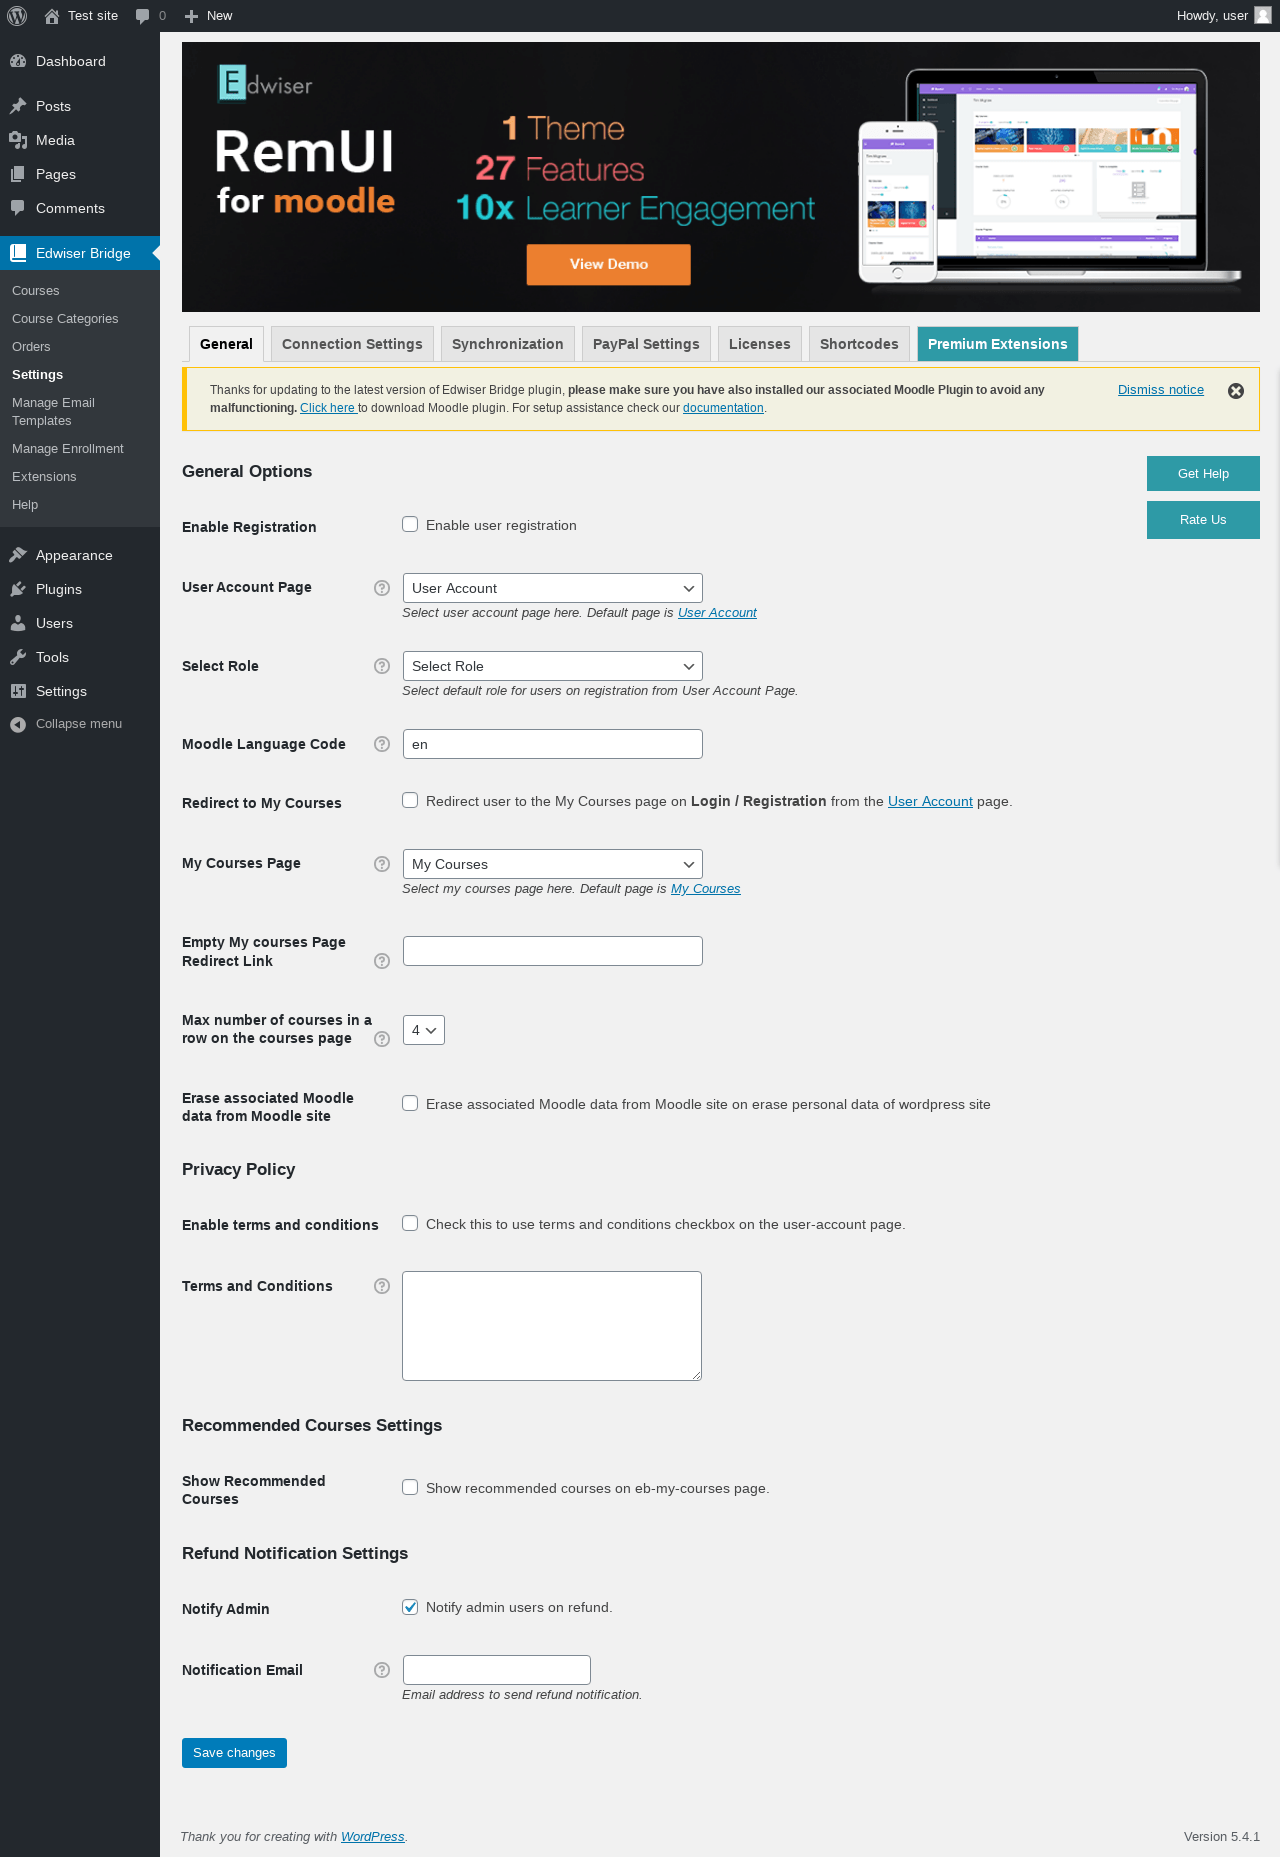This screenshot has width=1280, height=1857.
Task: Switch to Synchronization tab
Action: 508,344
